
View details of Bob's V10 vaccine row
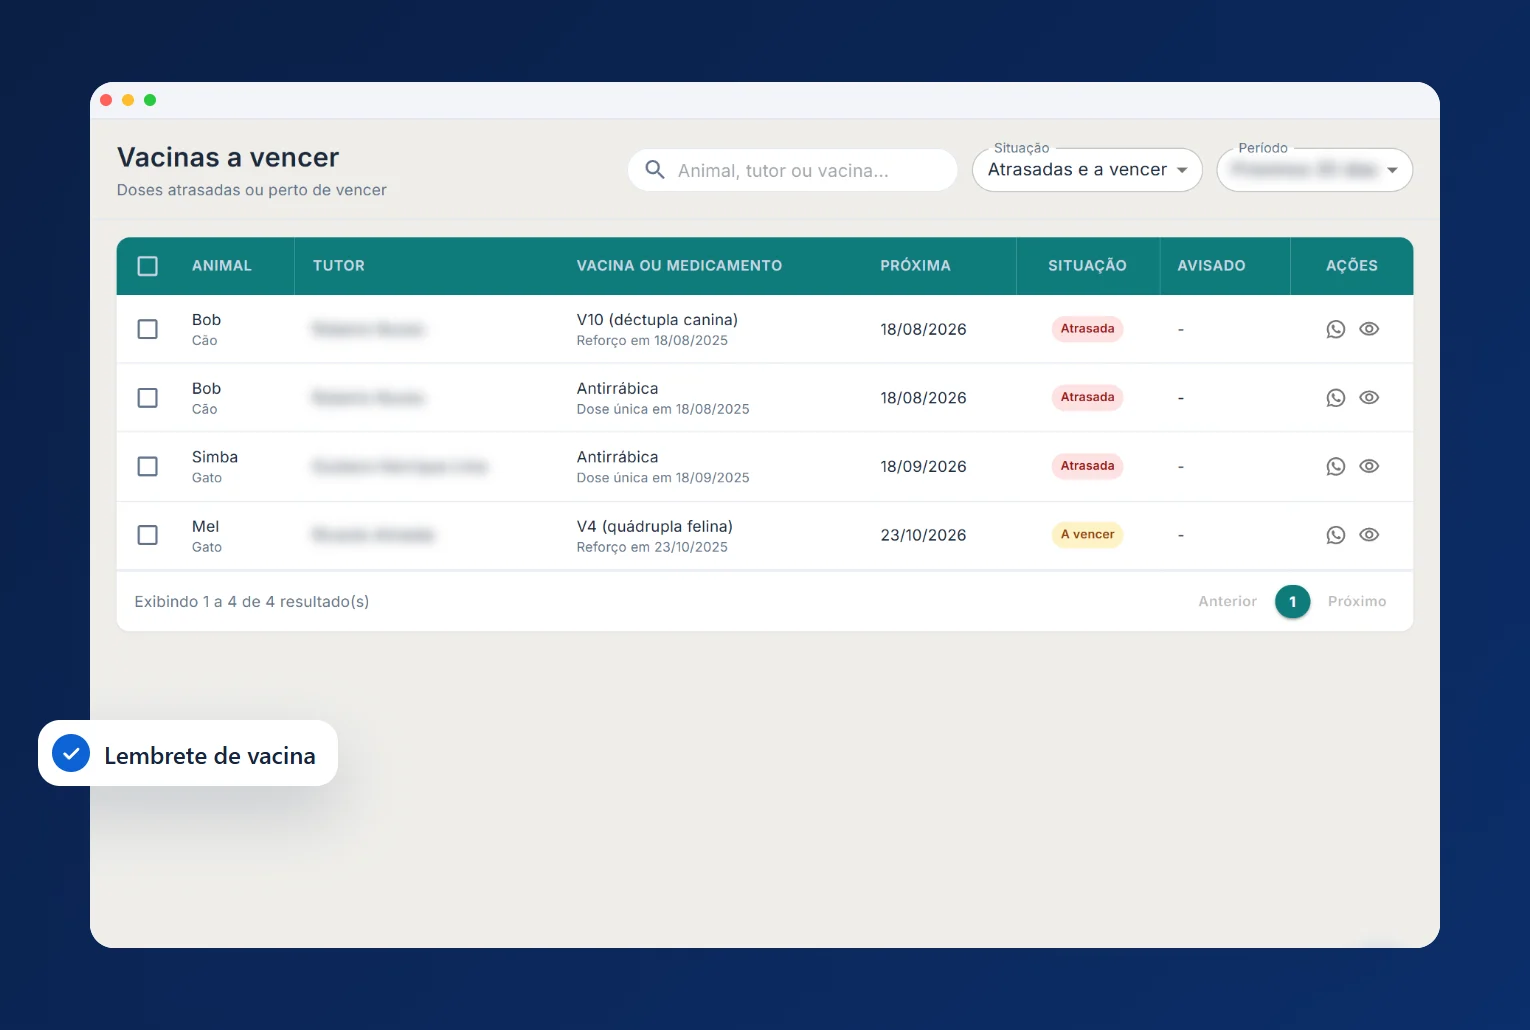(1369, 329)
